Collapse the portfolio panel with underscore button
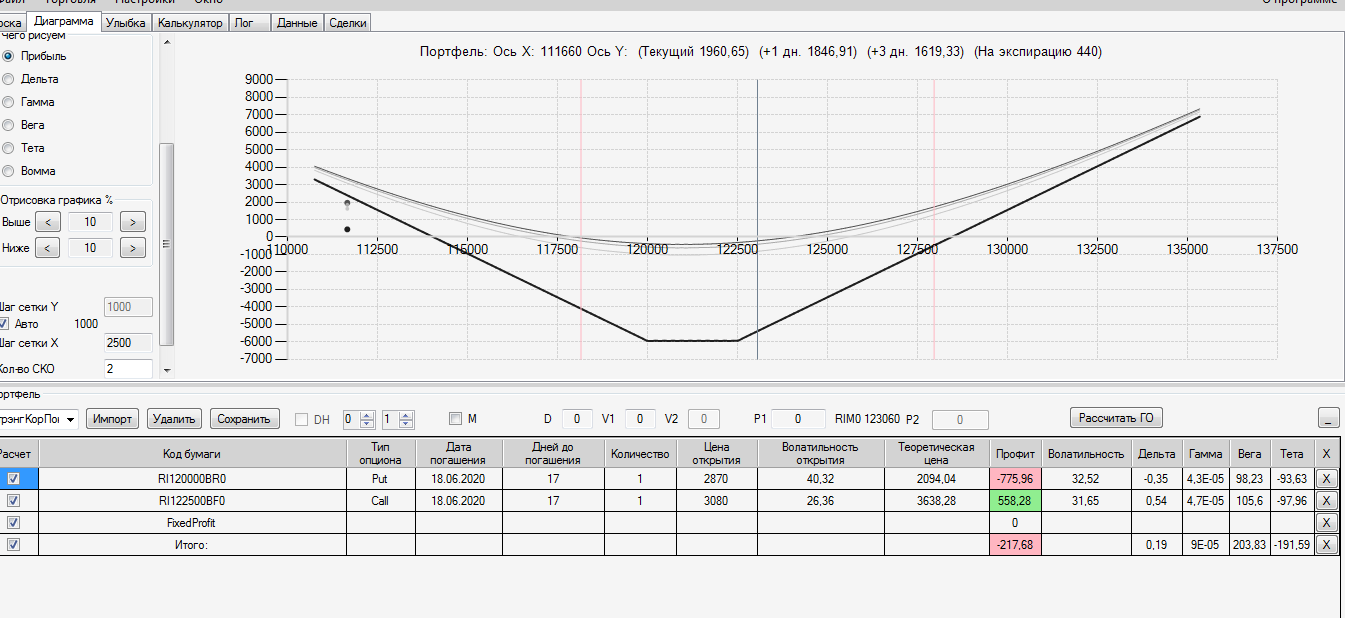 (1329, 418)
